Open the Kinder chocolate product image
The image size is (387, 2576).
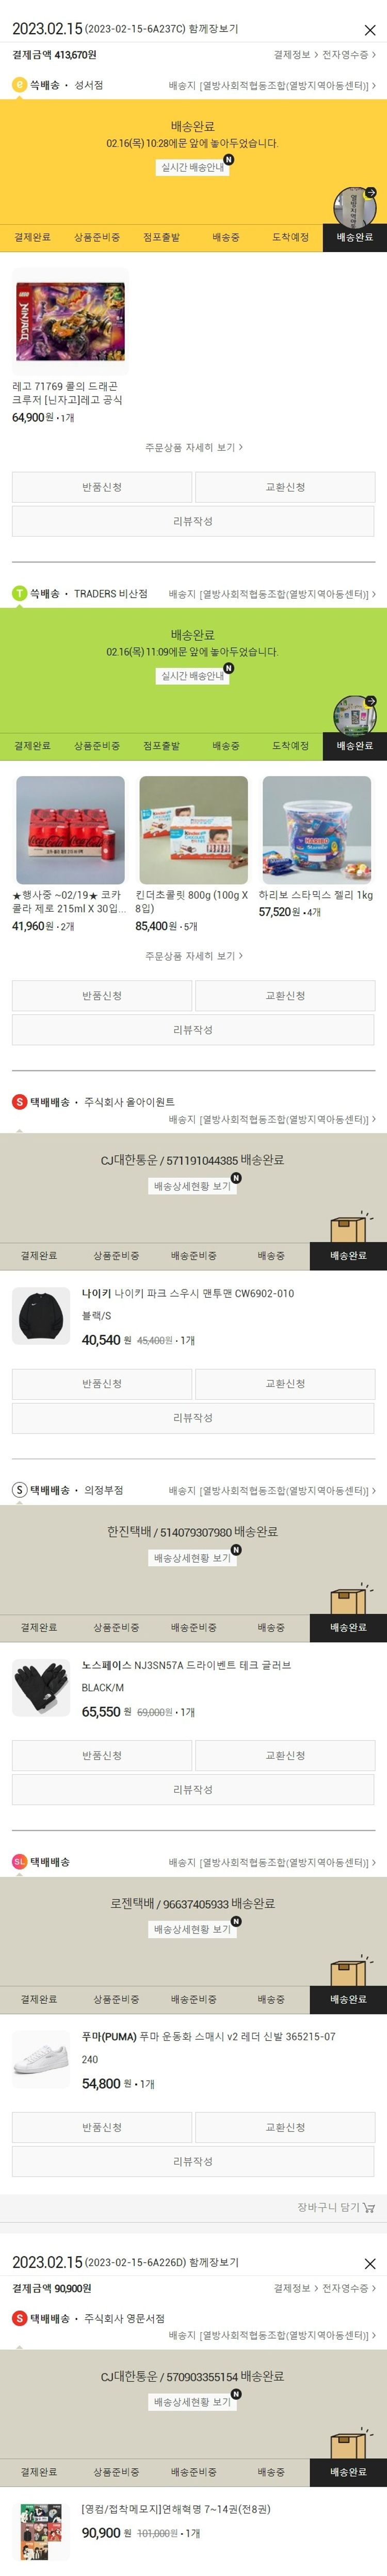click(x=193, y=829)
